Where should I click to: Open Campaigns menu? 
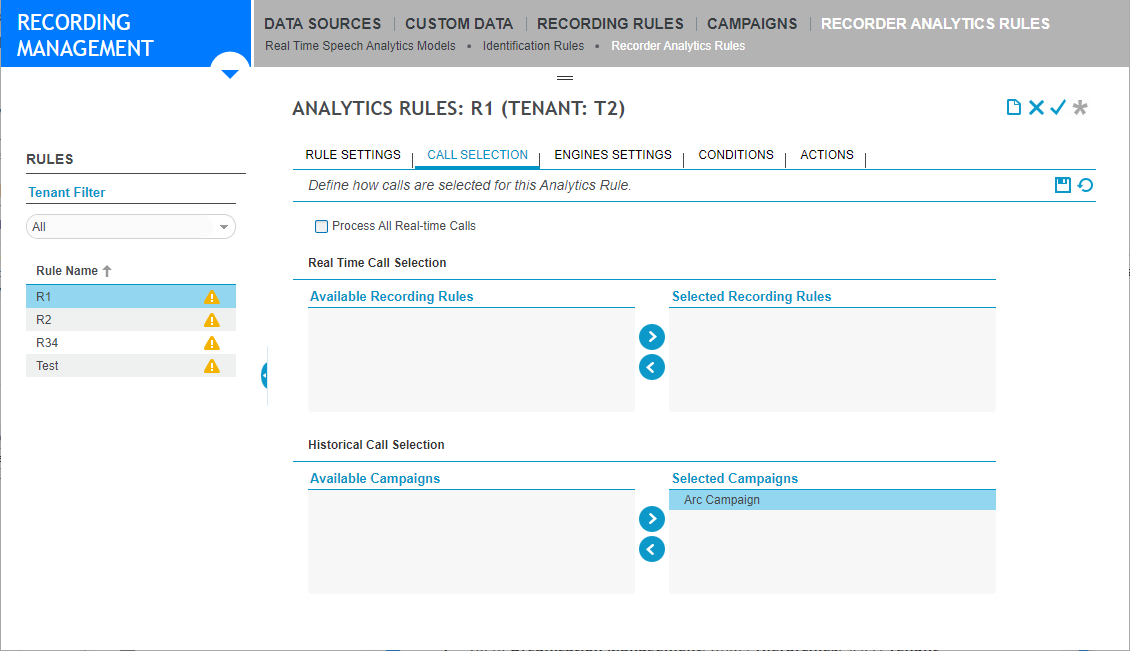pos(752,24)
